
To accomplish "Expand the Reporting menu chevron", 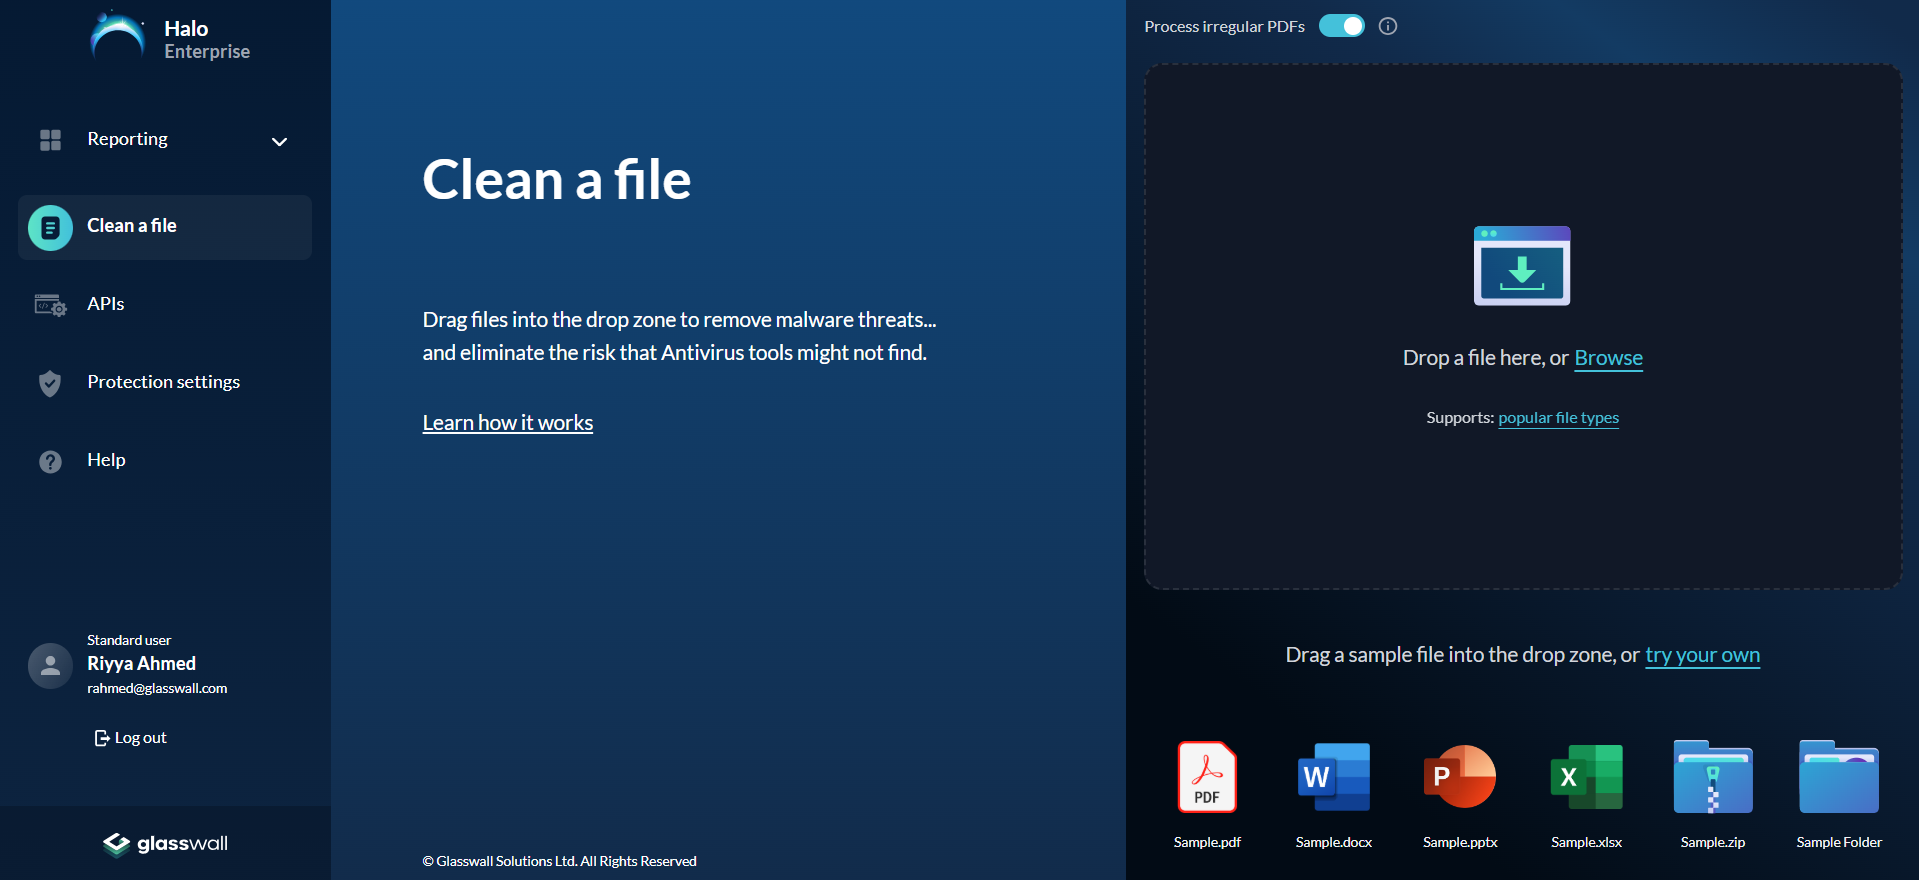I will coord(279,141).
